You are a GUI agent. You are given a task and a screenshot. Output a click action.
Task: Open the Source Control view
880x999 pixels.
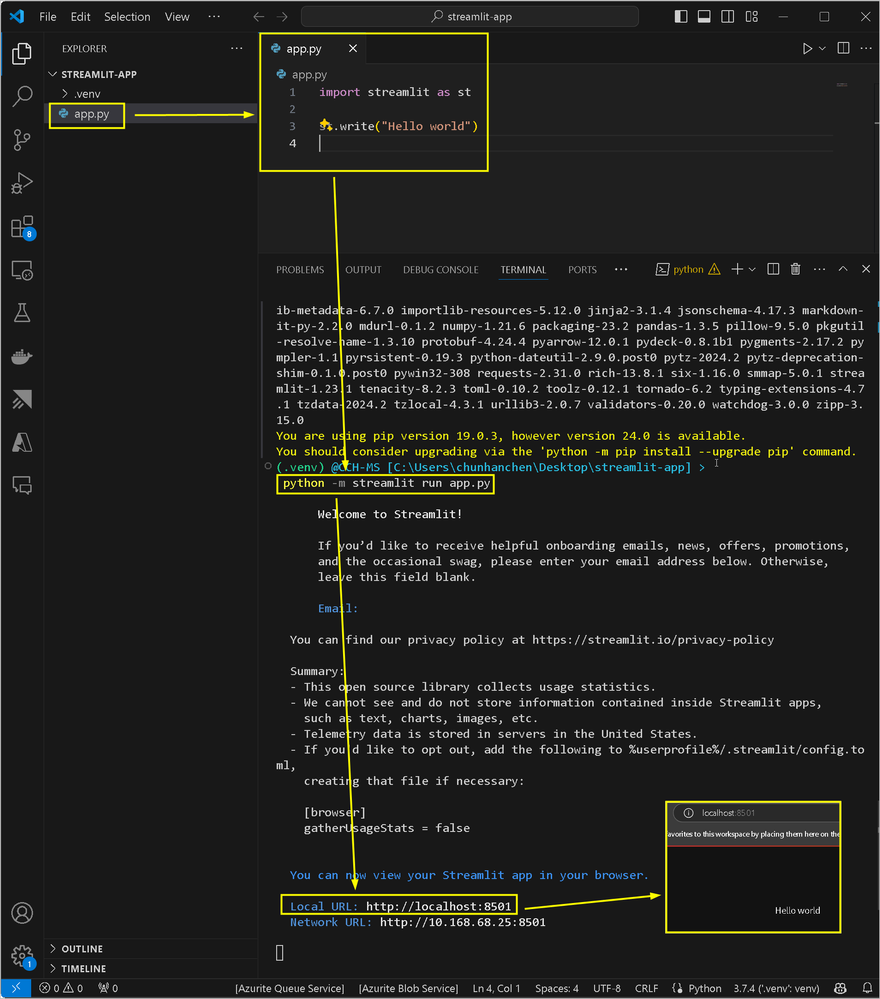22,140
